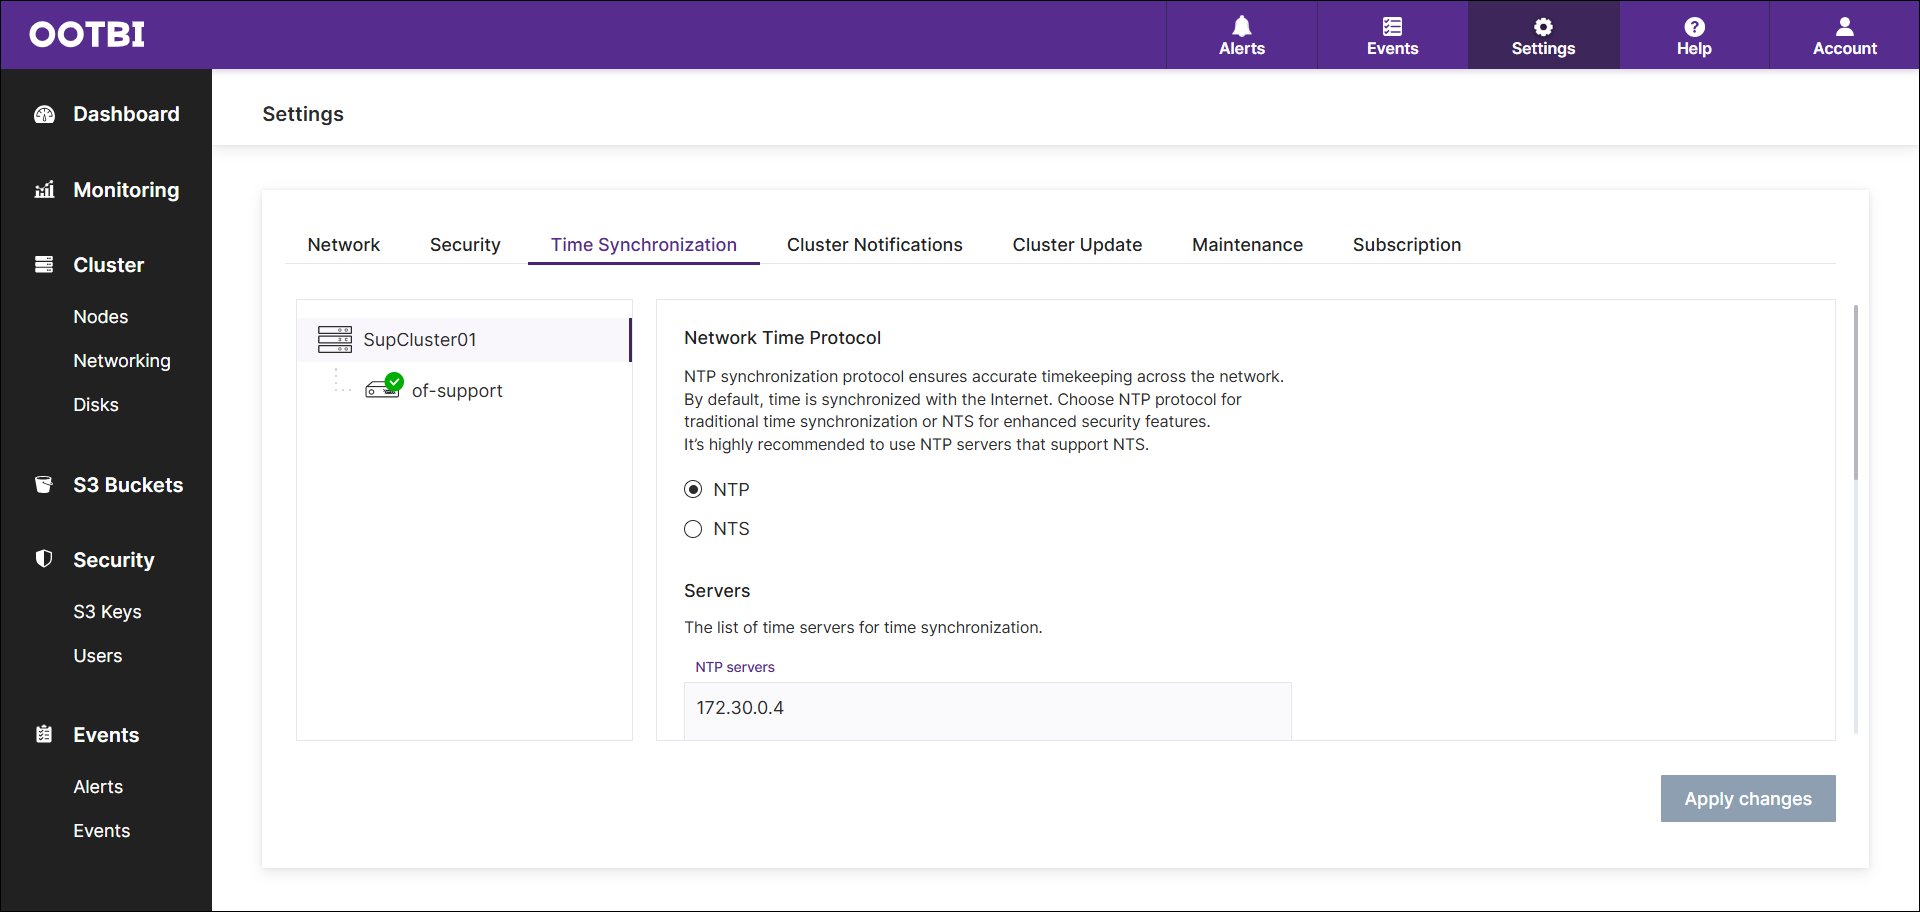Open the Account user icon
The image size is (1920, 912).
point(1845,26)
